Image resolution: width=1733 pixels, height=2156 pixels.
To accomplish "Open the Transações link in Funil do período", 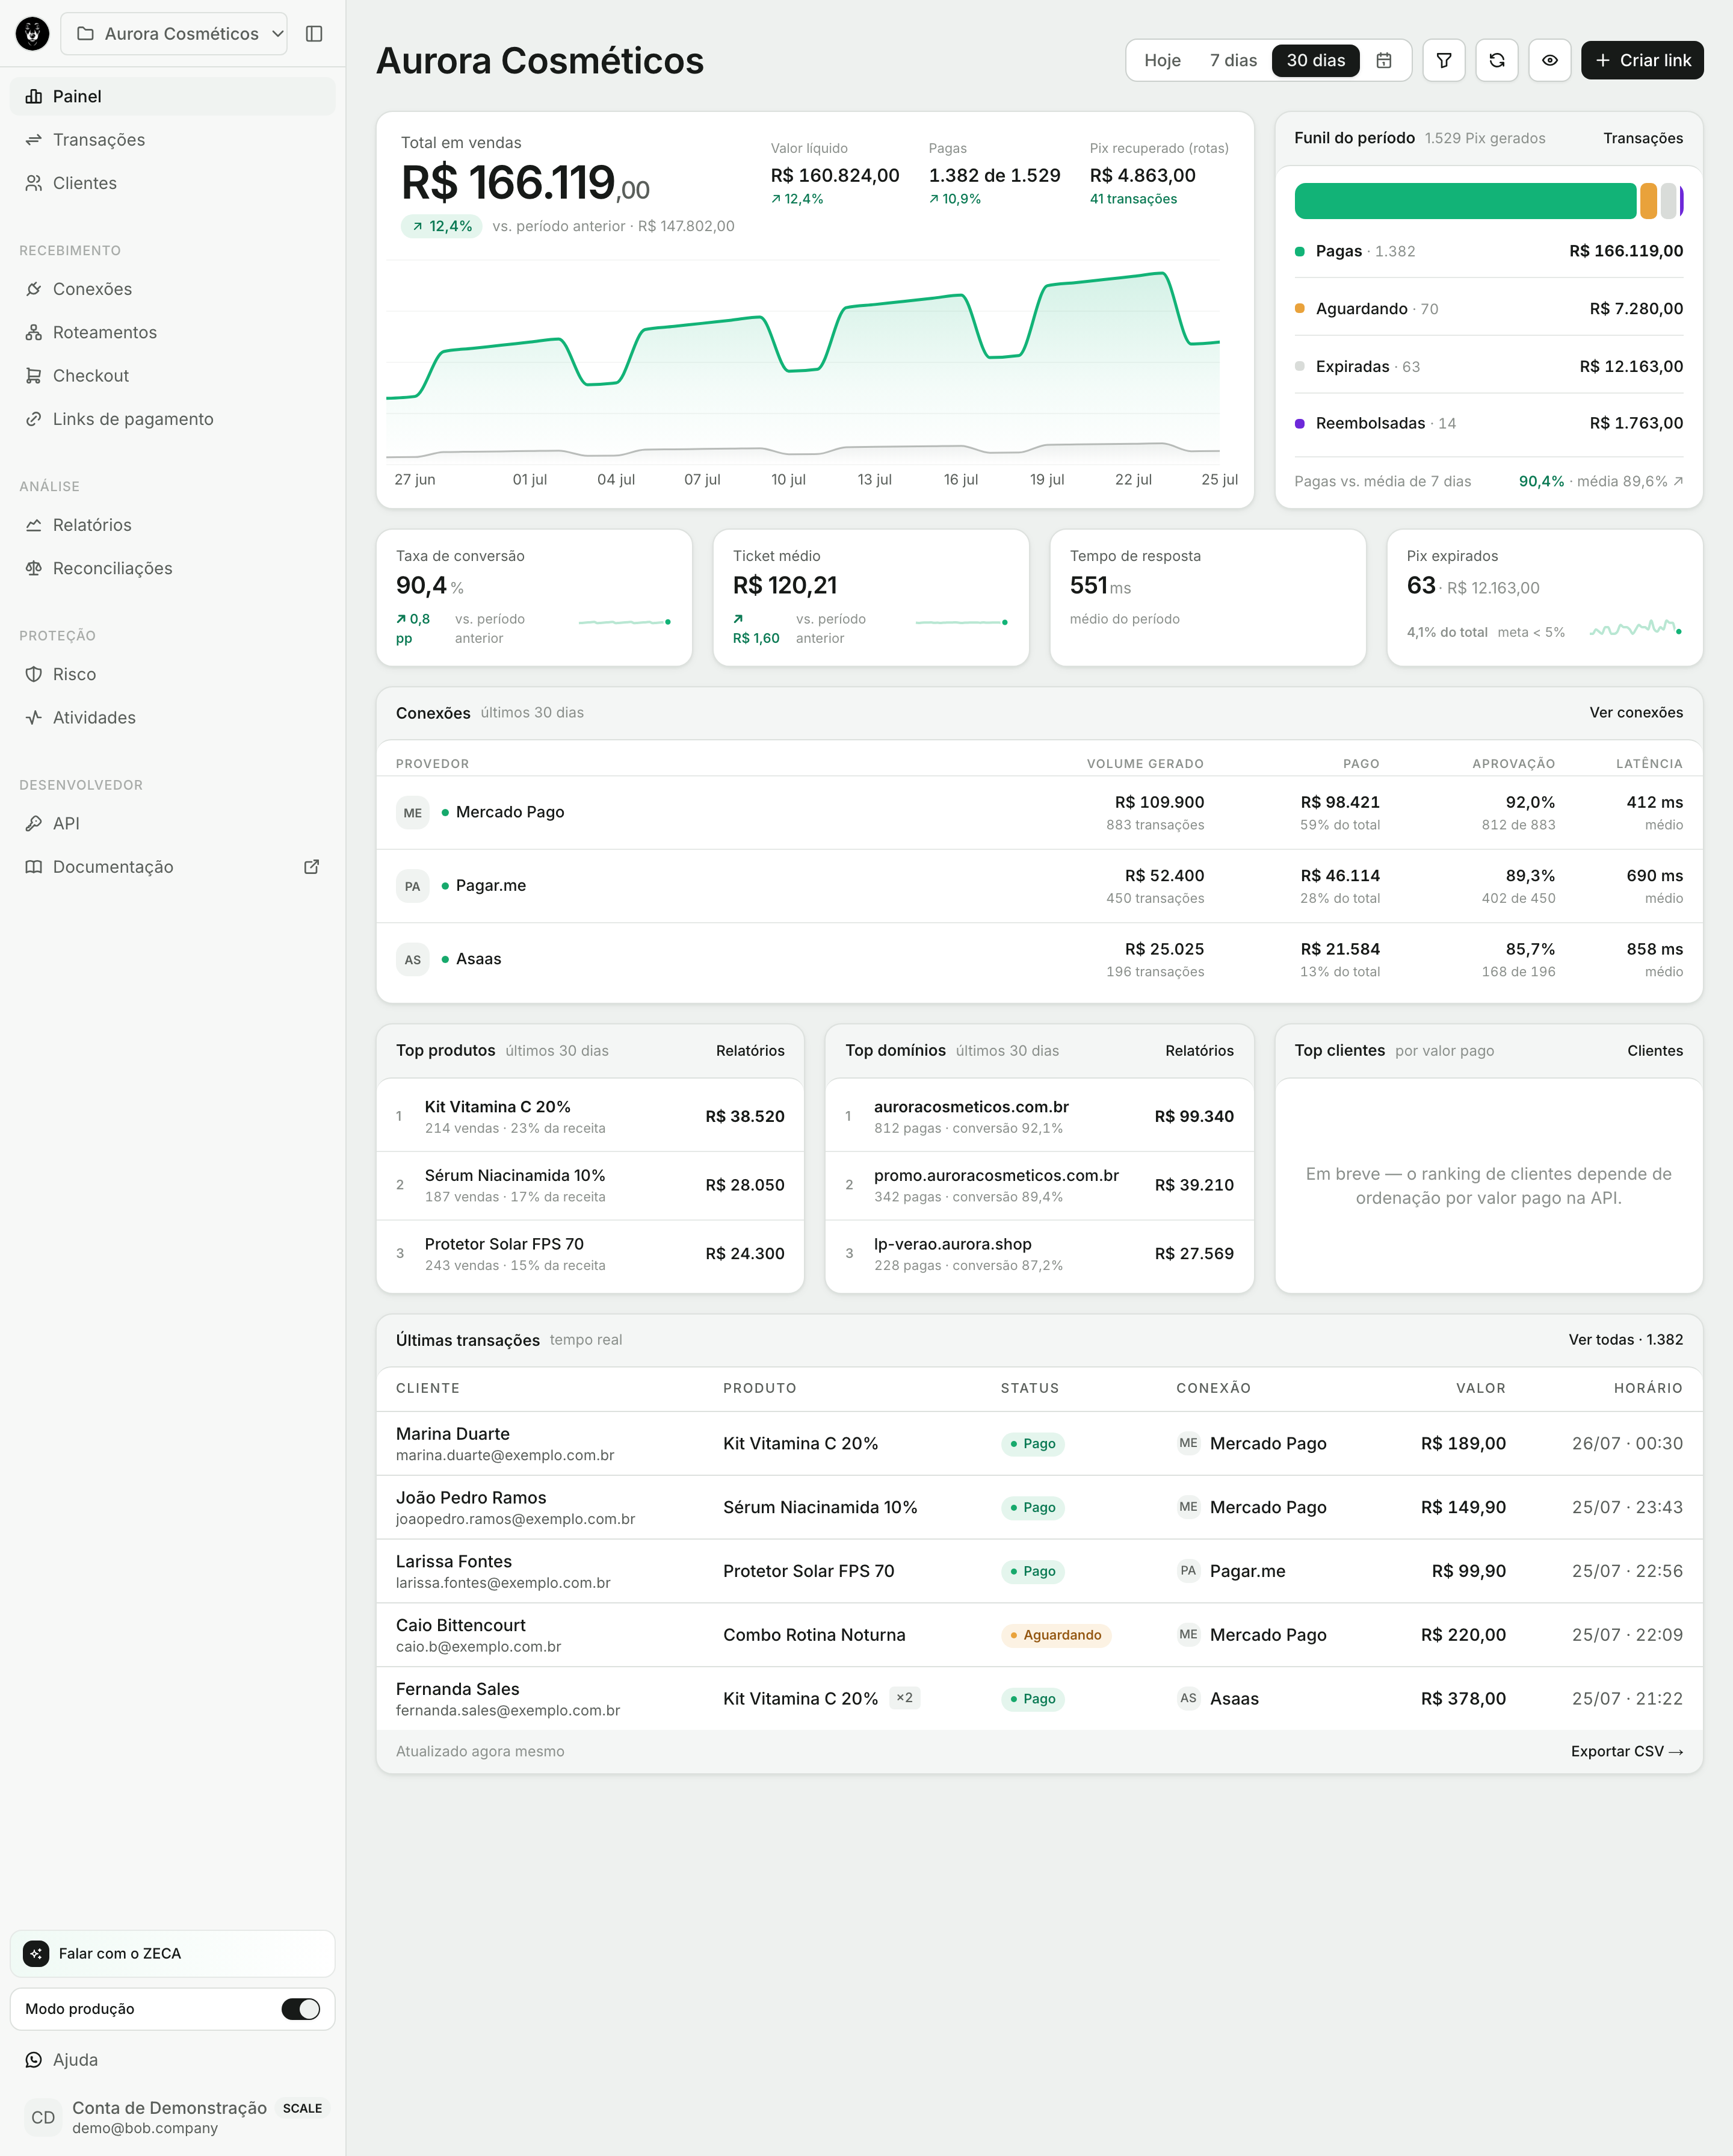I will pyautogui.click(x=1643, y=138).
